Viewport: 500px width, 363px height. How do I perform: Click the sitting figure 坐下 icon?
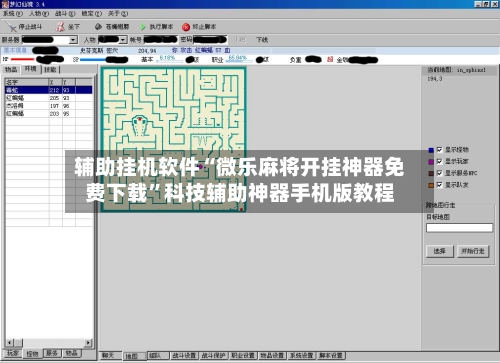(61, 27)
